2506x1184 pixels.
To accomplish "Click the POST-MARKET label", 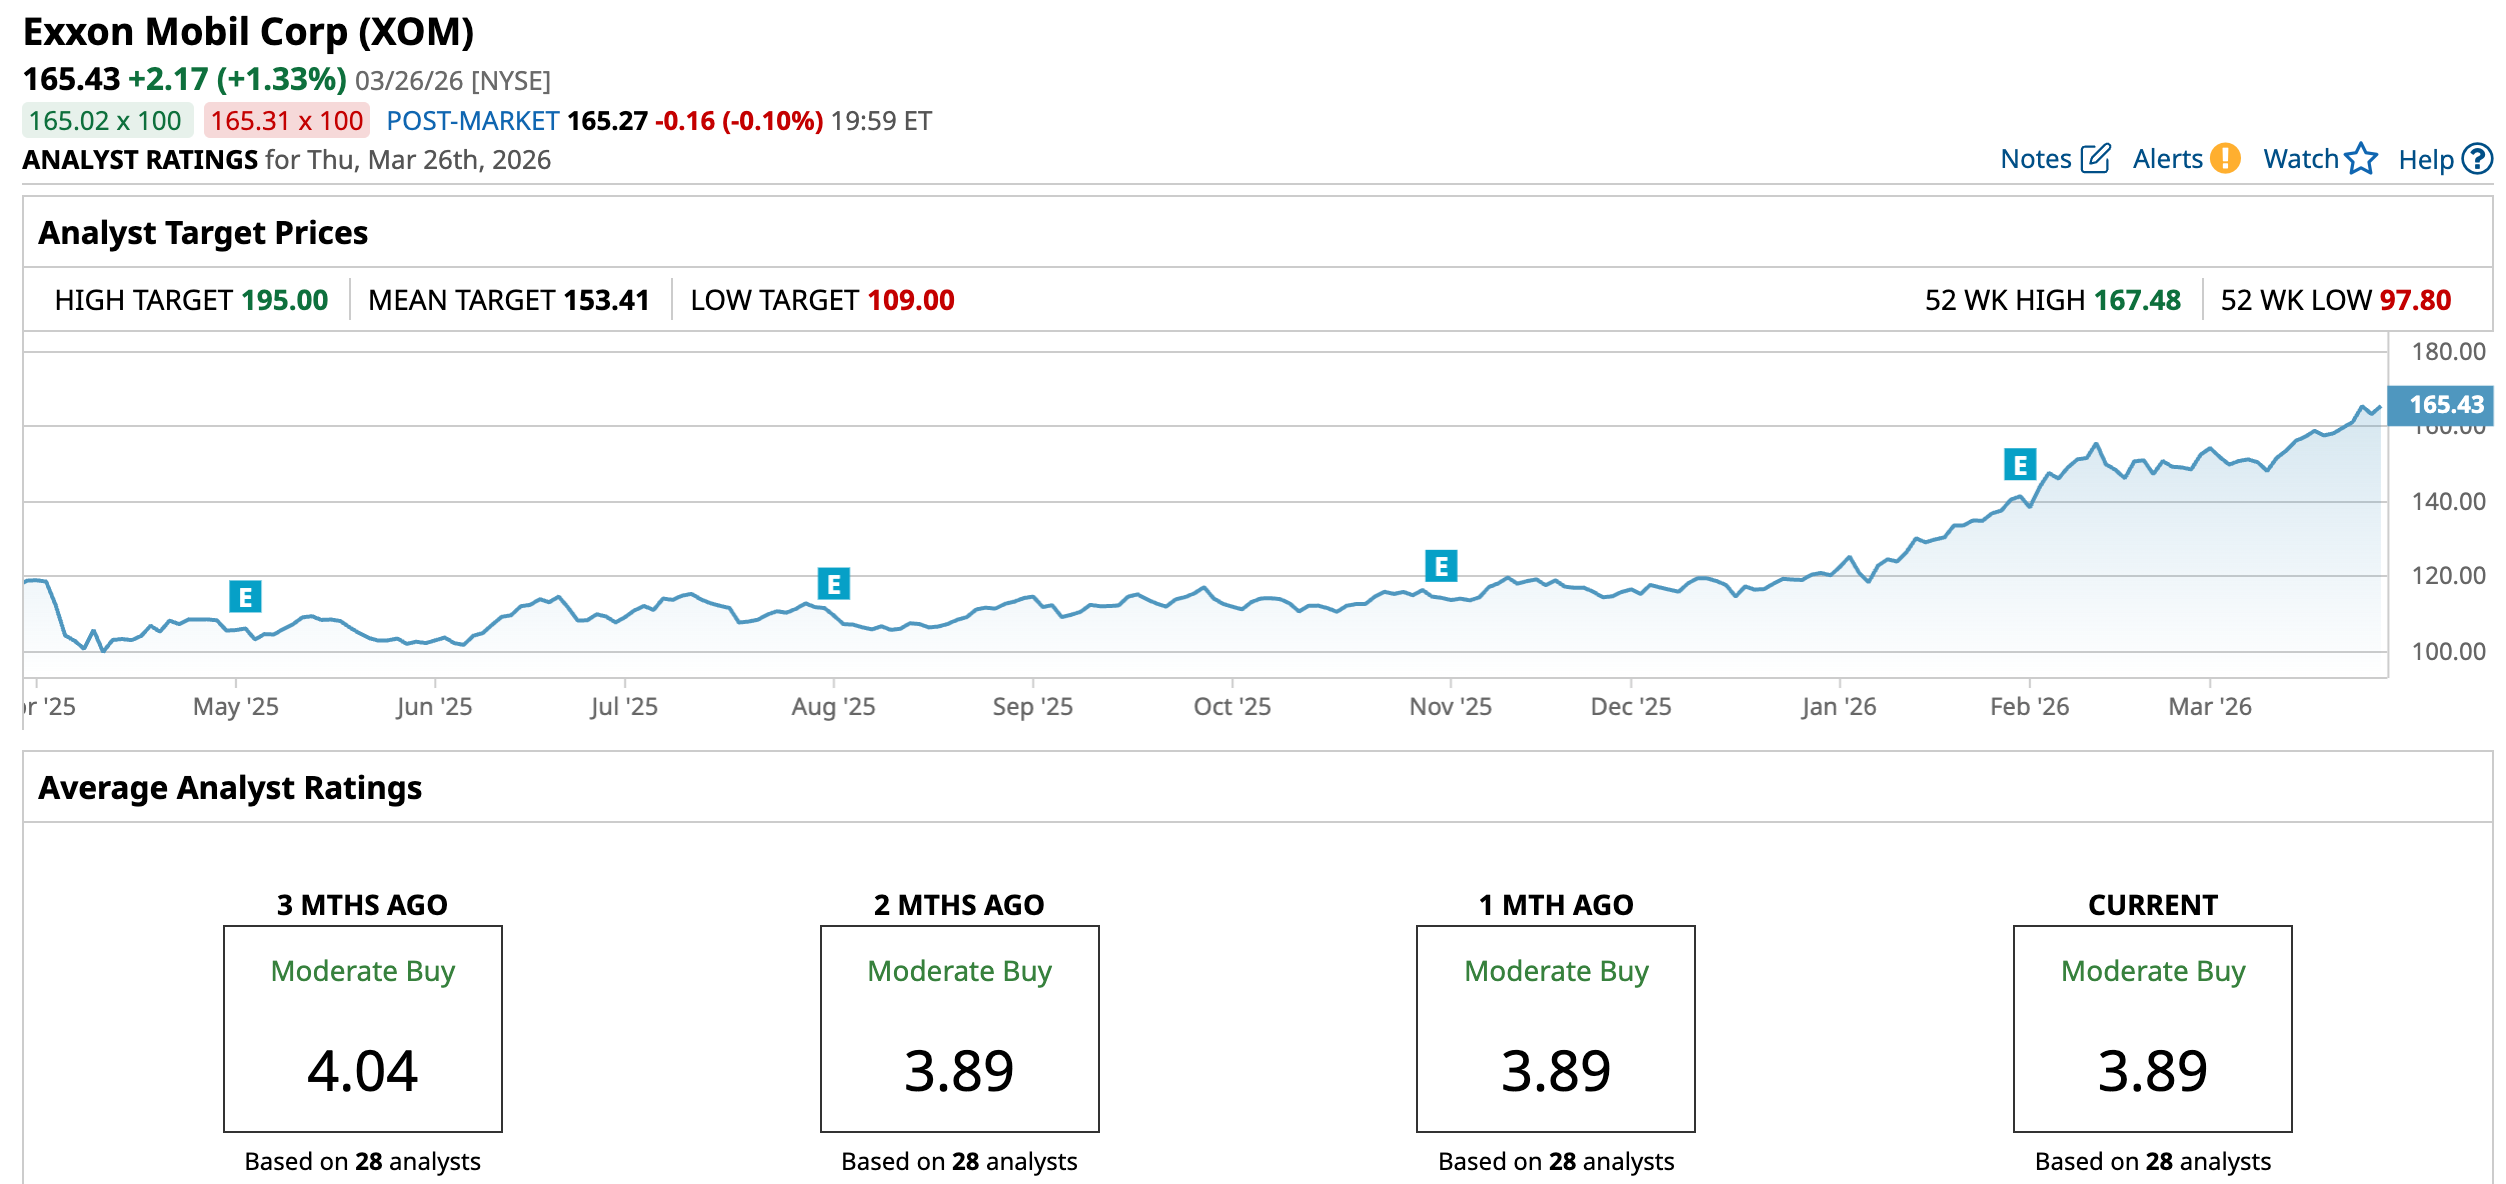I will (x=472, y=121).
